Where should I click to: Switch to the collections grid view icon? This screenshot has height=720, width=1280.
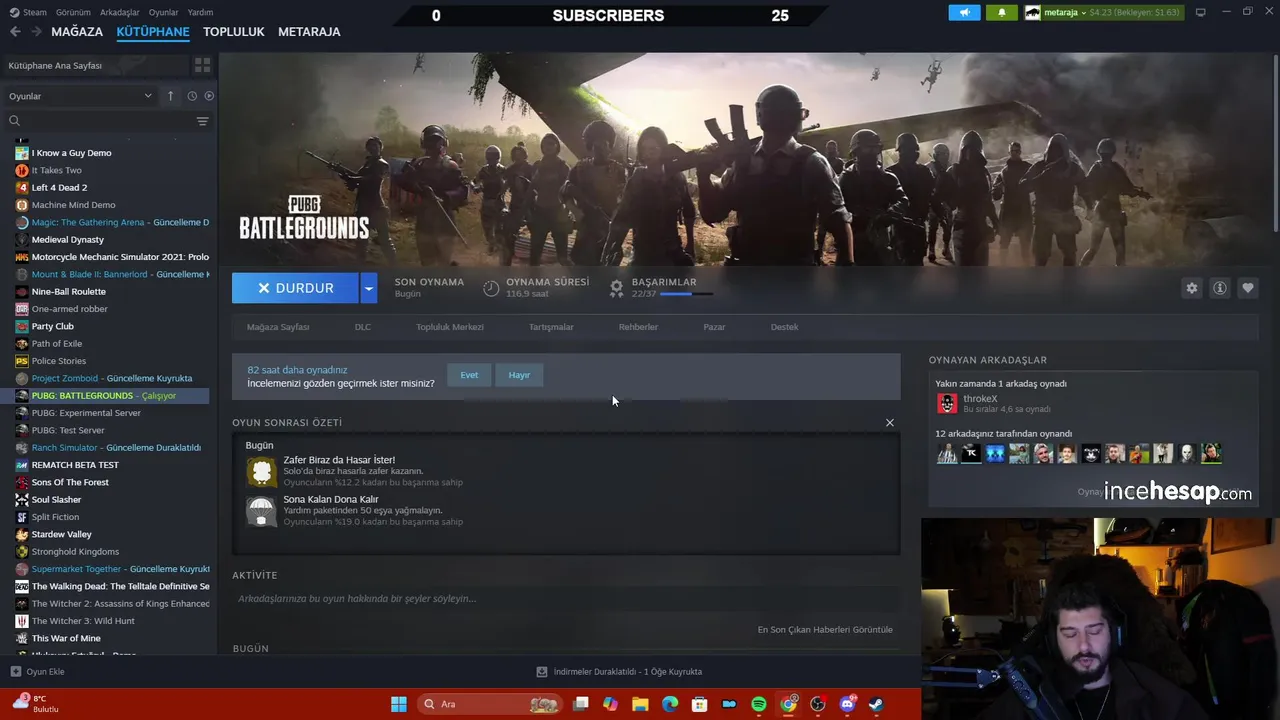[202, 65]
